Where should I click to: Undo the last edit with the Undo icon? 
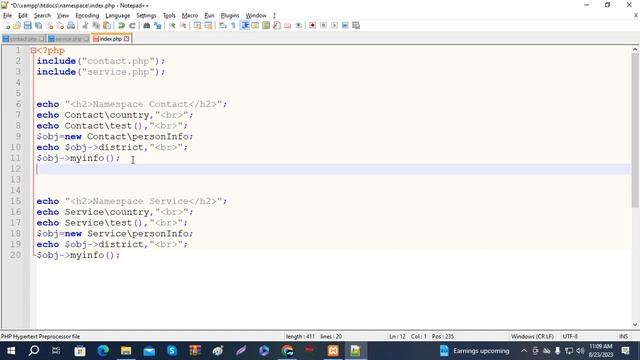click(121, 25)
